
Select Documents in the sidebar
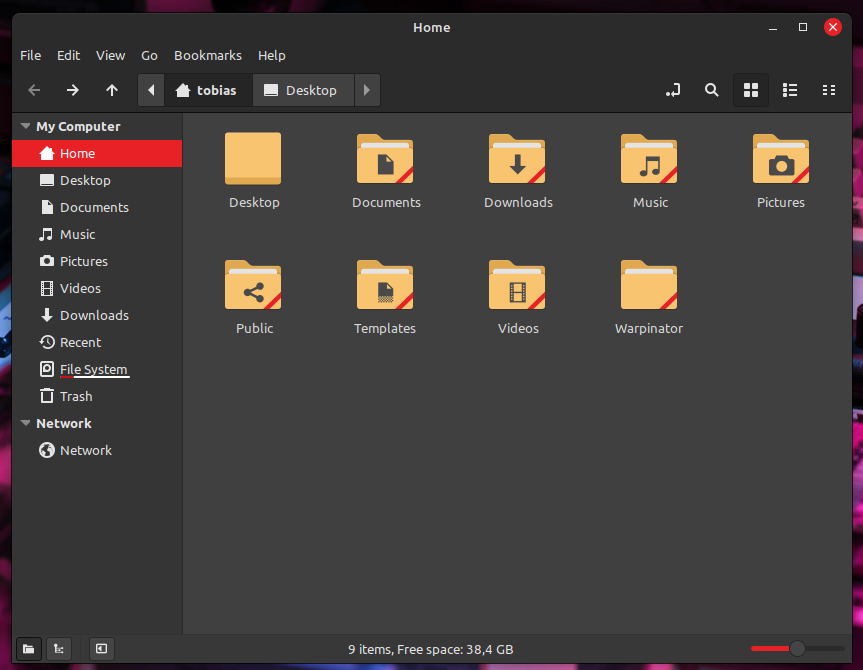(x=97, y=208)
